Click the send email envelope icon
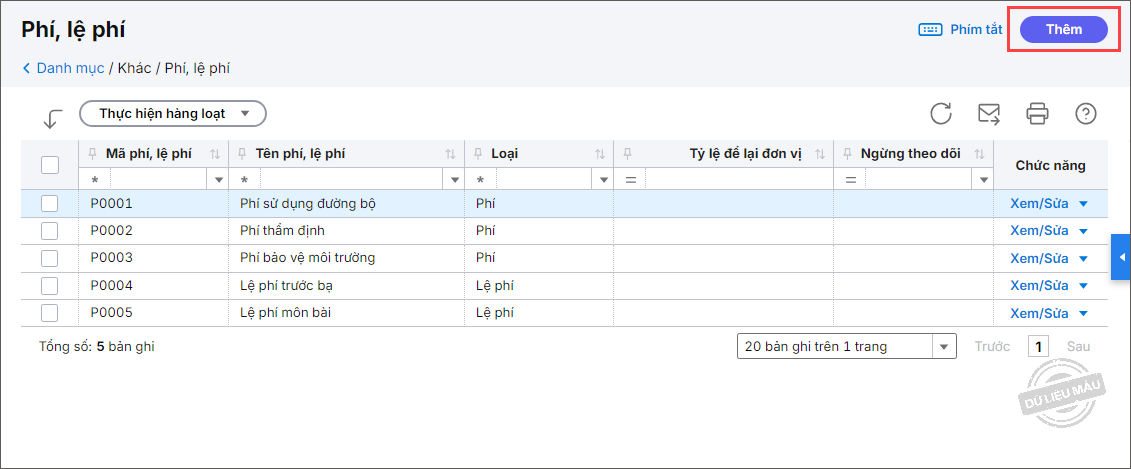The image size is (1131, 469). pyautogui.click(x=989, y=113)
